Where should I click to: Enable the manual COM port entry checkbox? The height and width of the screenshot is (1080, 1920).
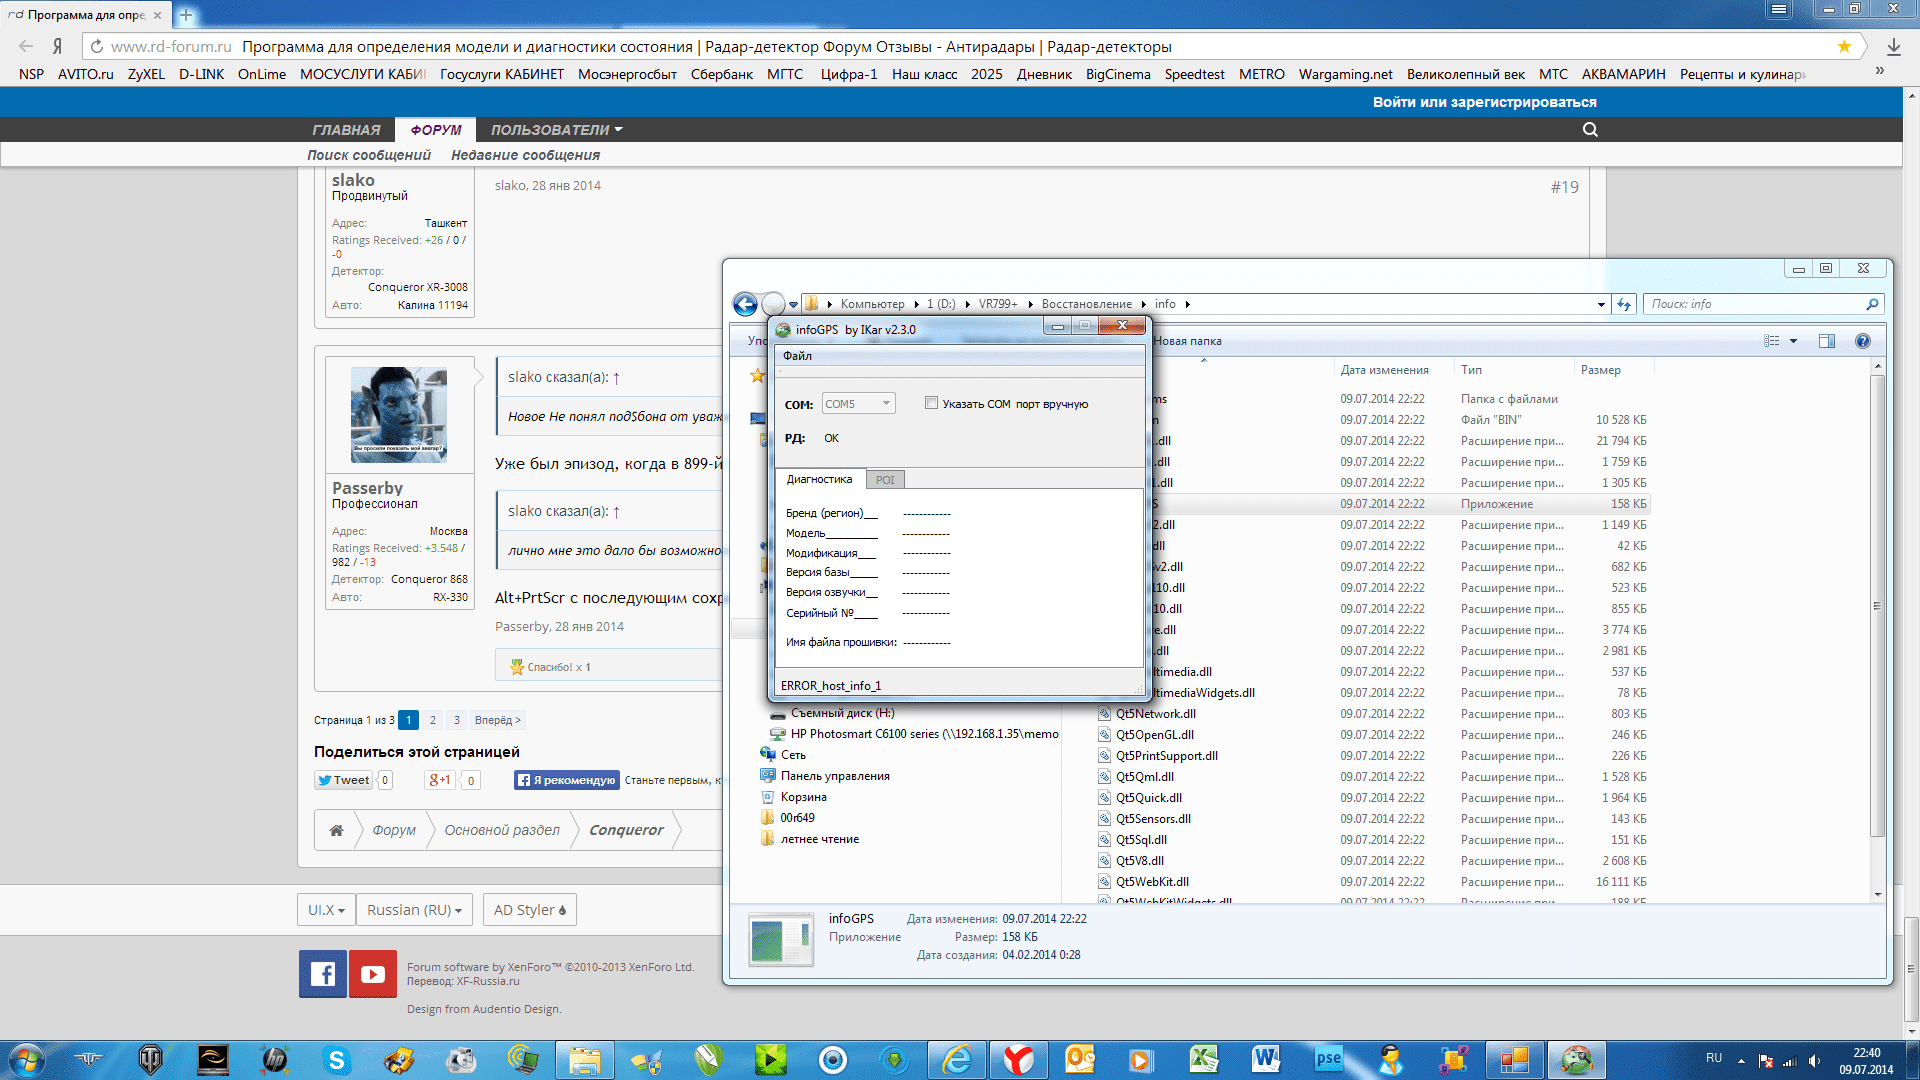coord(931,403)
